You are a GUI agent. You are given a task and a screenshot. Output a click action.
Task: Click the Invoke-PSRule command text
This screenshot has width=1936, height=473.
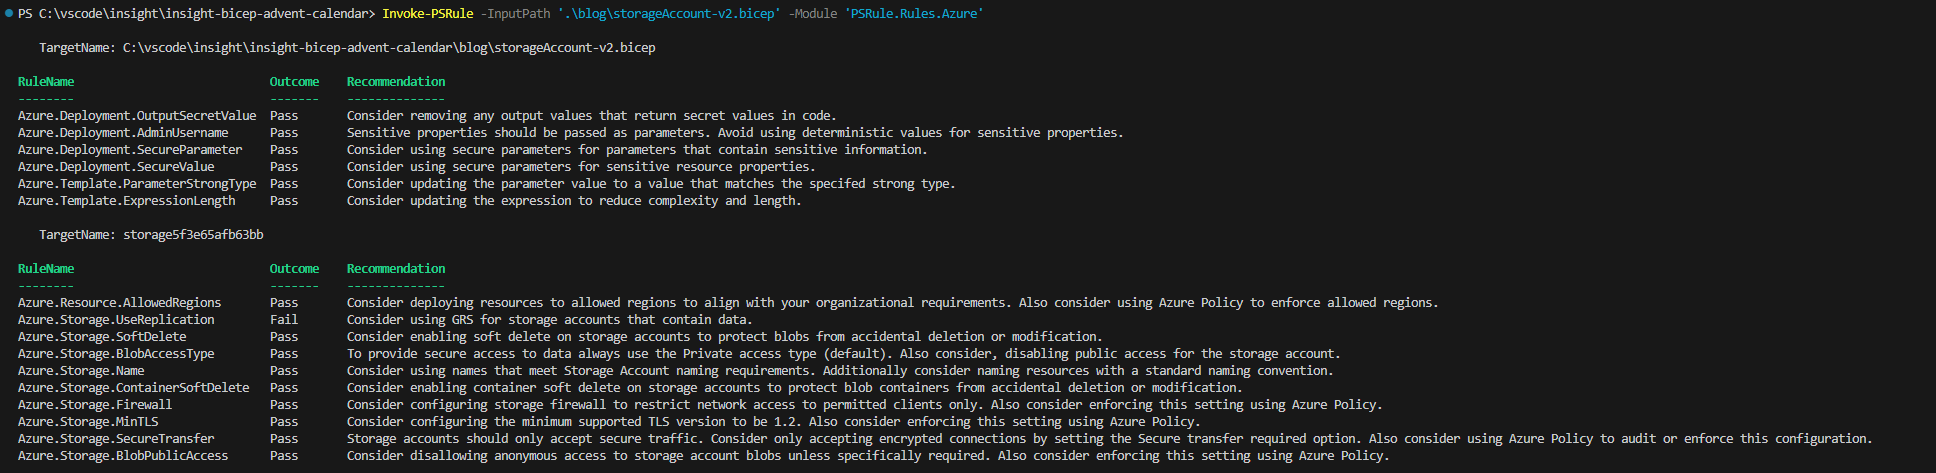tap(427, 14)
